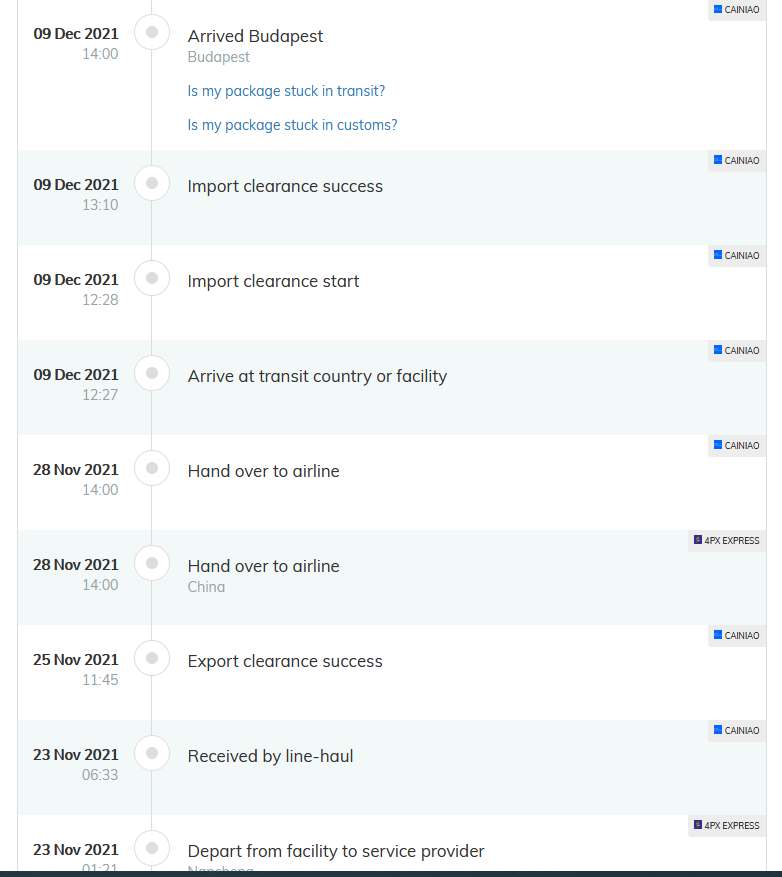Select timeline marker for Arrived Budapest
Viewport: 782px width, 877px height.
point(152,32)
